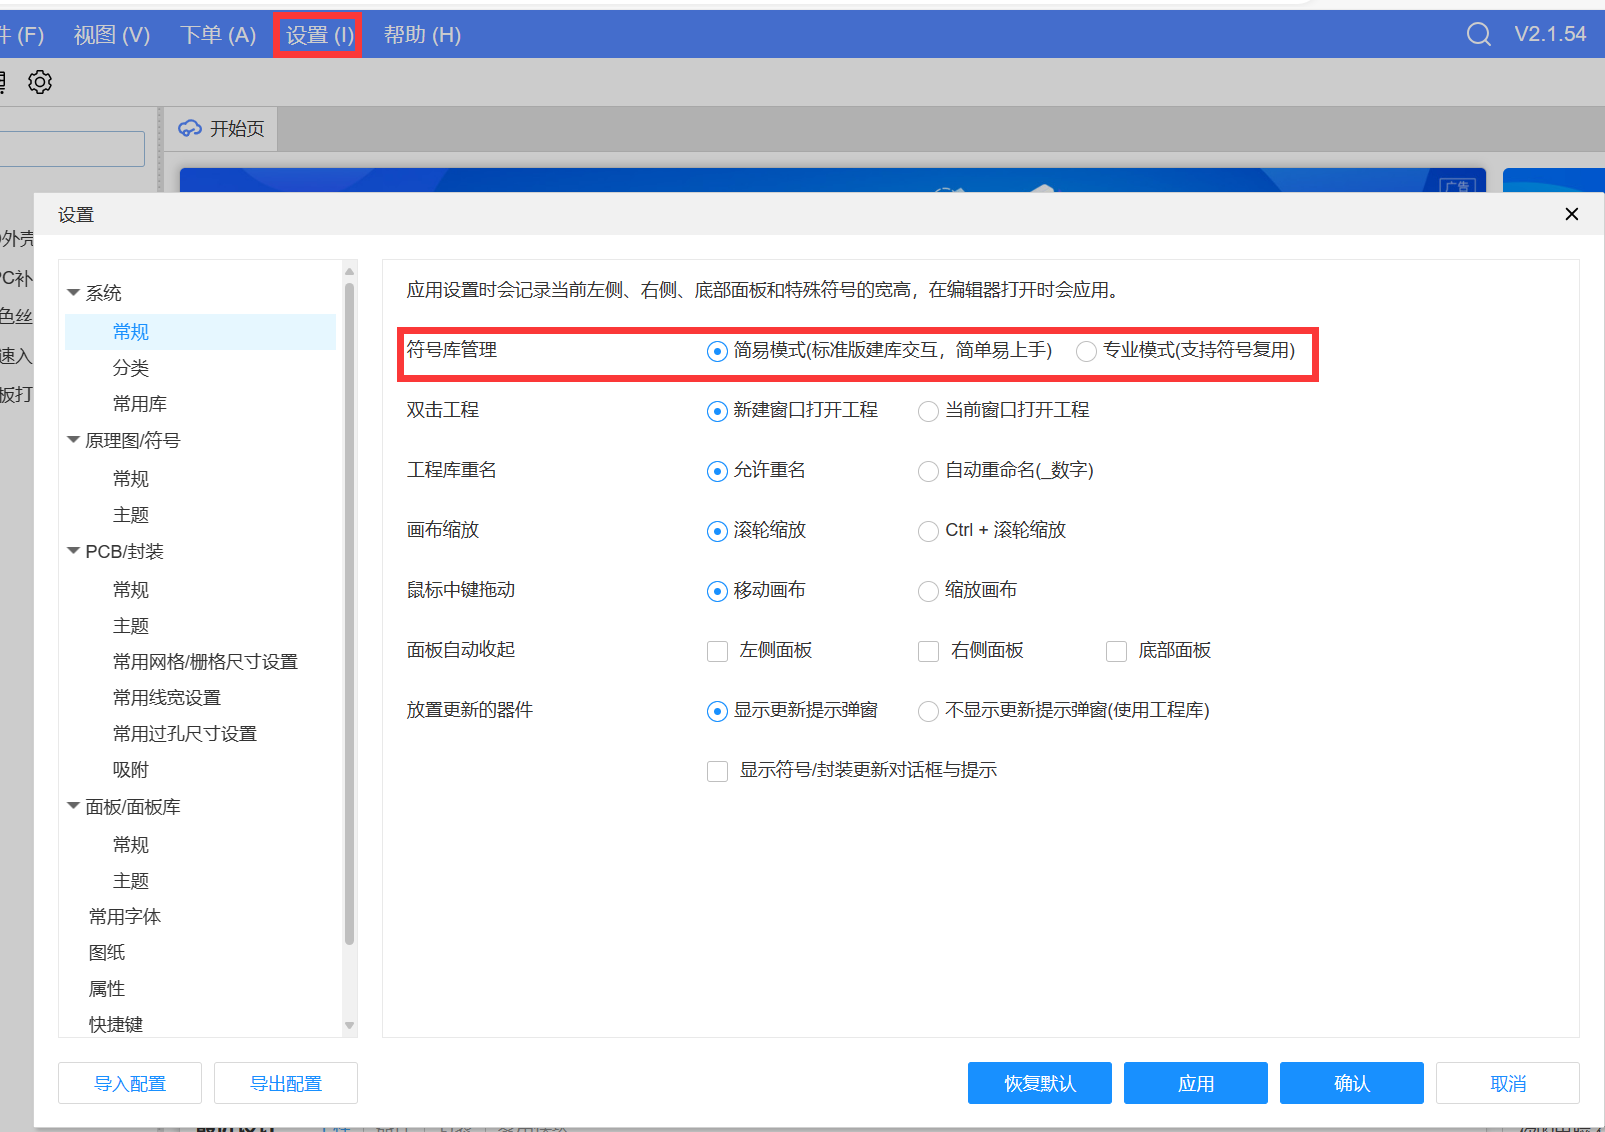Open the 帮助 (H) menu
The image size is (1605, 1132).
point(422,35)
